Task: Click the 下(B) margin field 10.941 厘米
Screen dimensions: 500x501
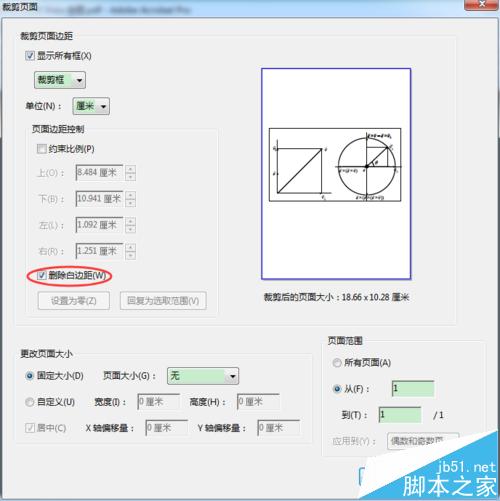Action: (99, 199)
